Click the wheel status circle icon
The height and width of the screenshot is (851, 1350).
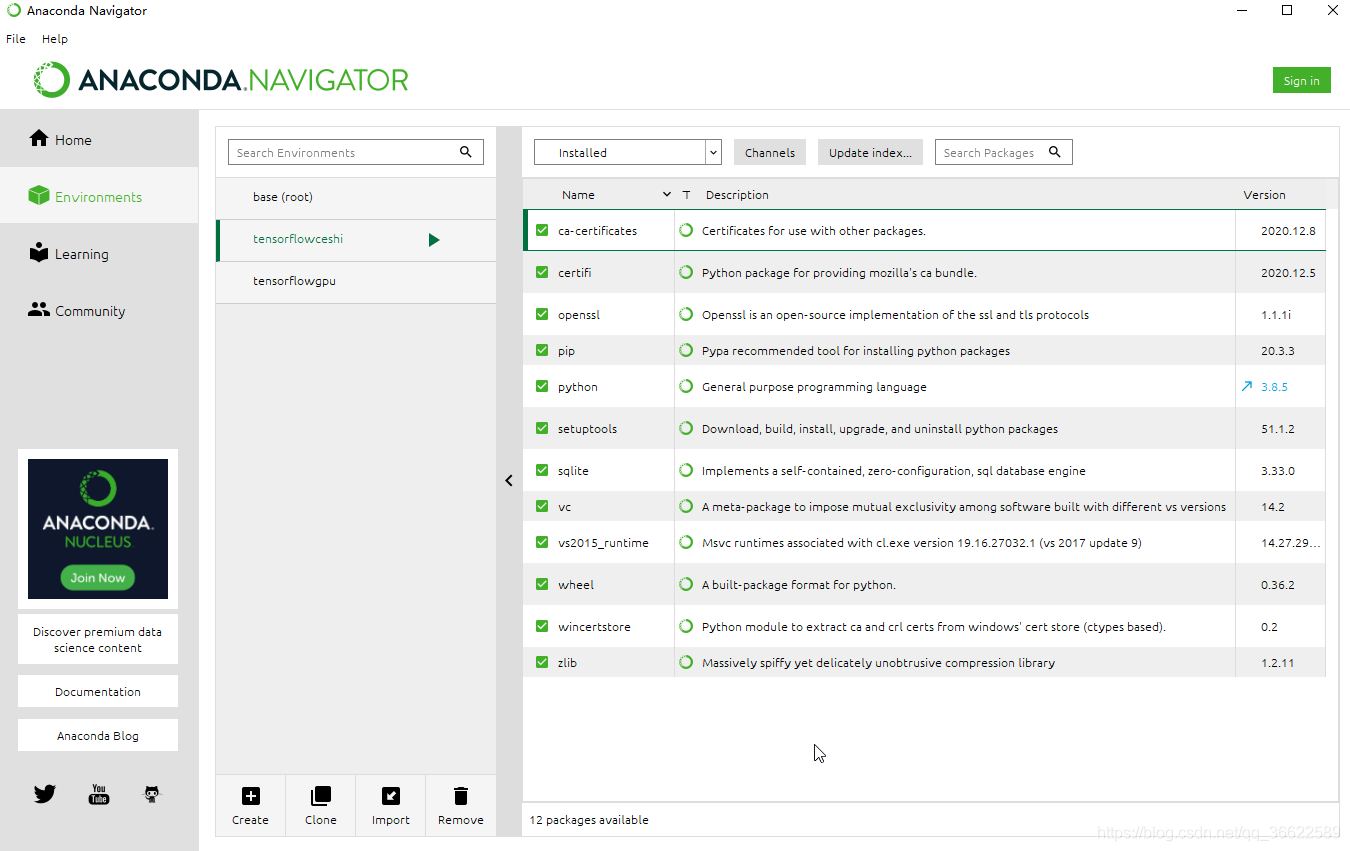tap(686, 585)
